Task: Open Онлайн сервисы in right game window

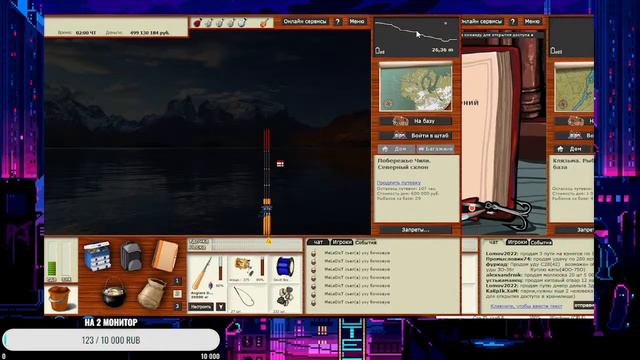Action: [x=482, y=21]
